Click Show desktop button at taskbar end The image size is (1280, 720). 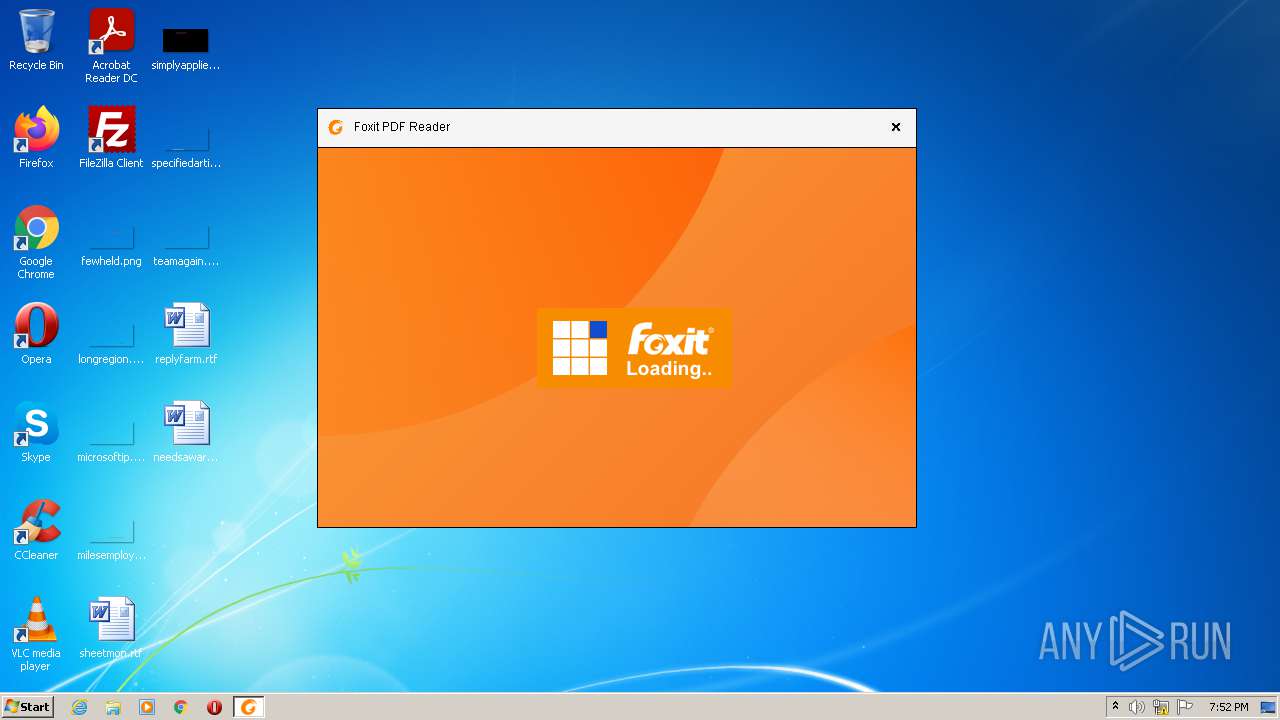(1269, 707)
